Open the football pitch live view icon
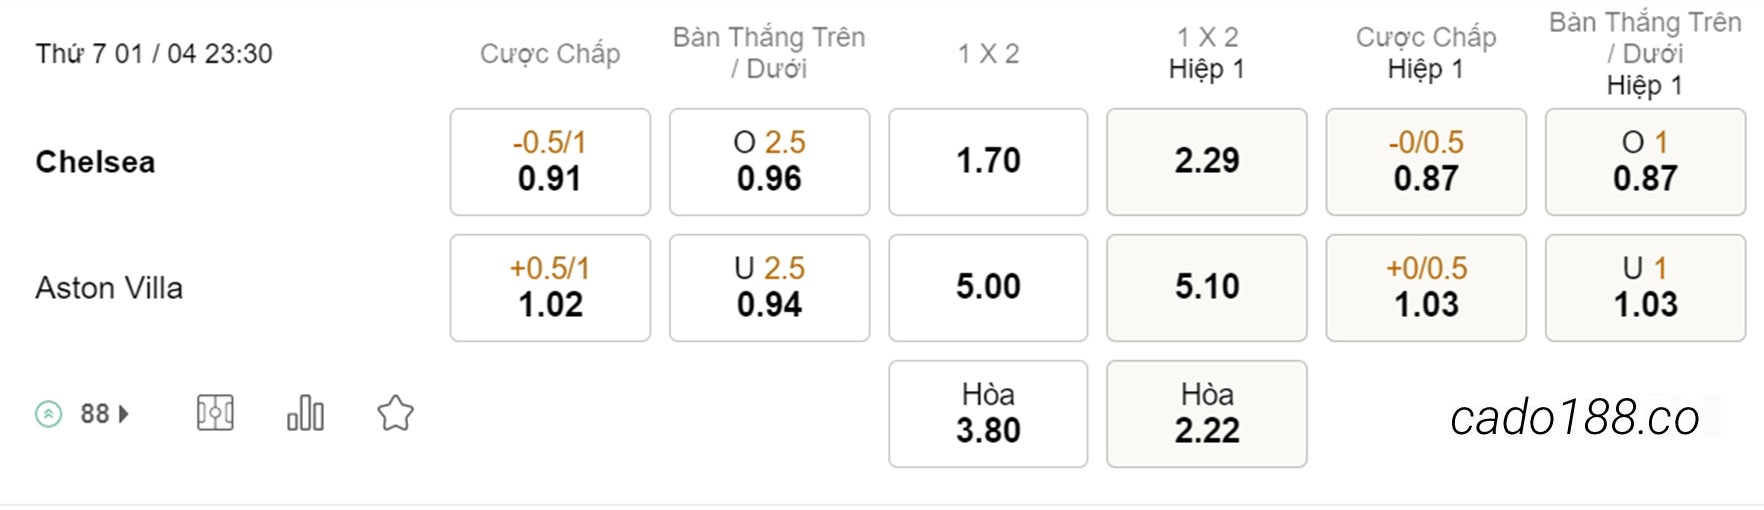This screenshot has width=1764, height=510. pos(215,413)
